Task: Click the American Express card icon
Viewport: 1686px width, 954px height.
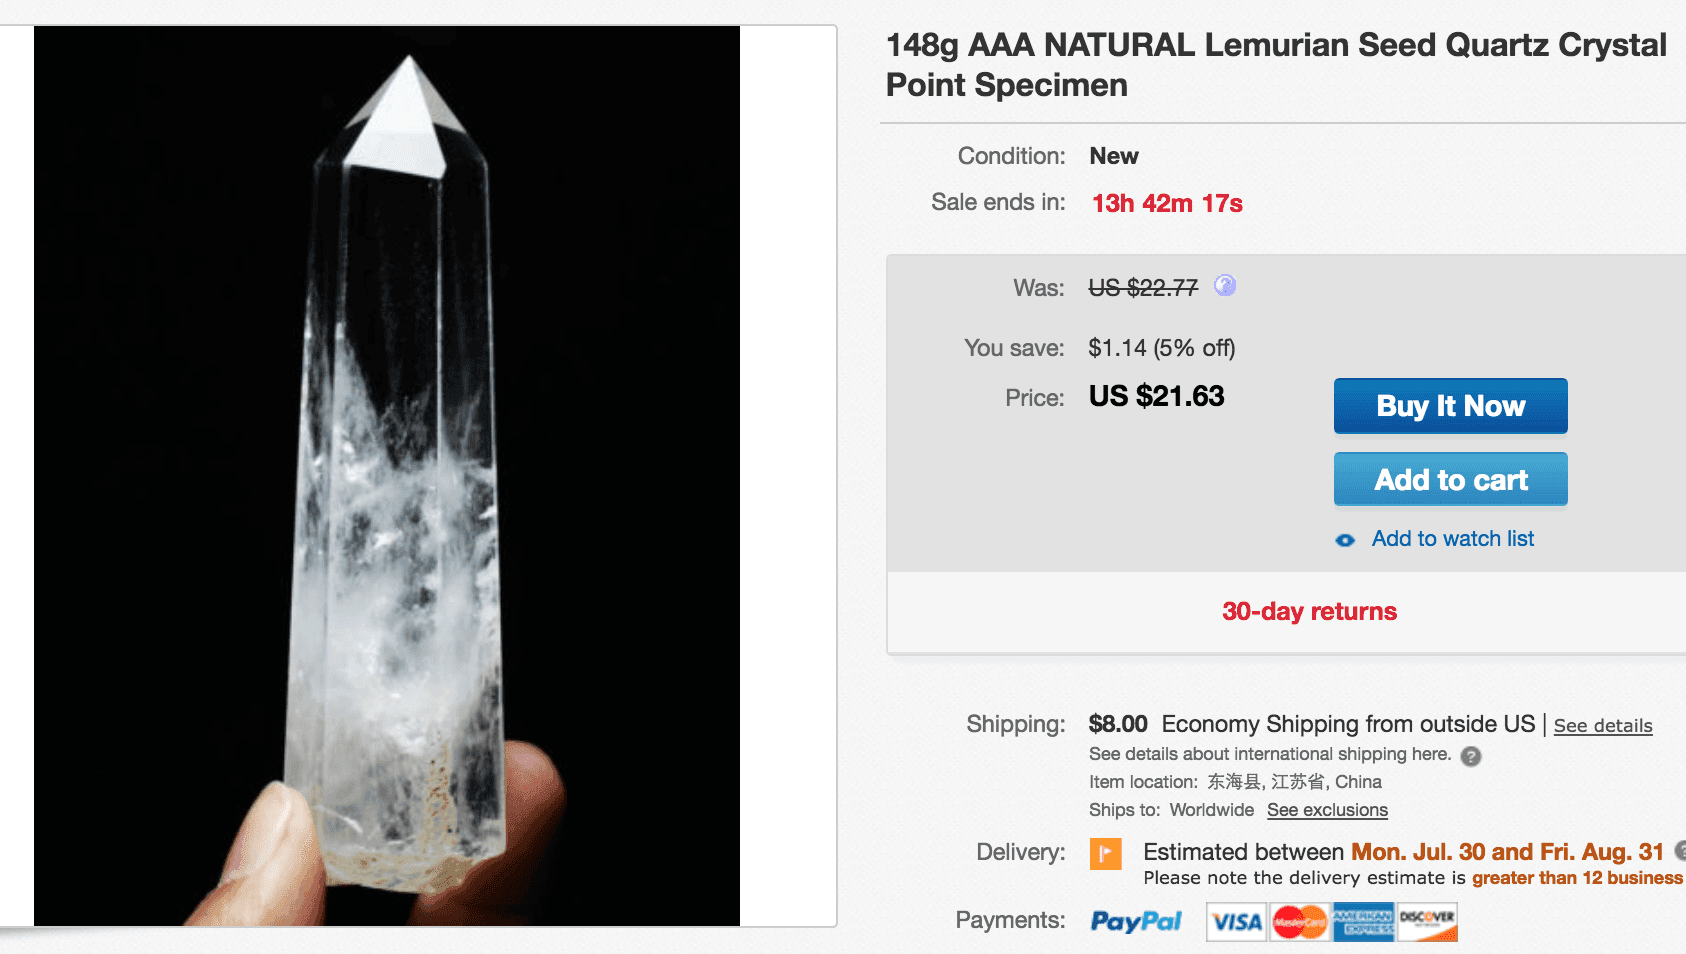Action: tap(1363, 922)
